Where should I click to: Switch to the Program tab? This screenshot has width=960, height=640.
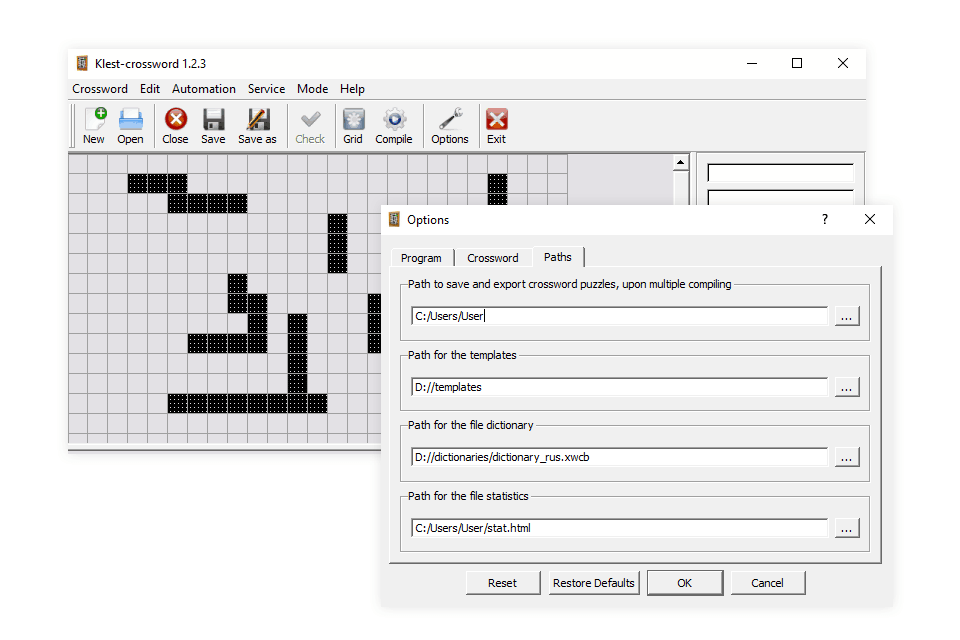coord(421,258)
